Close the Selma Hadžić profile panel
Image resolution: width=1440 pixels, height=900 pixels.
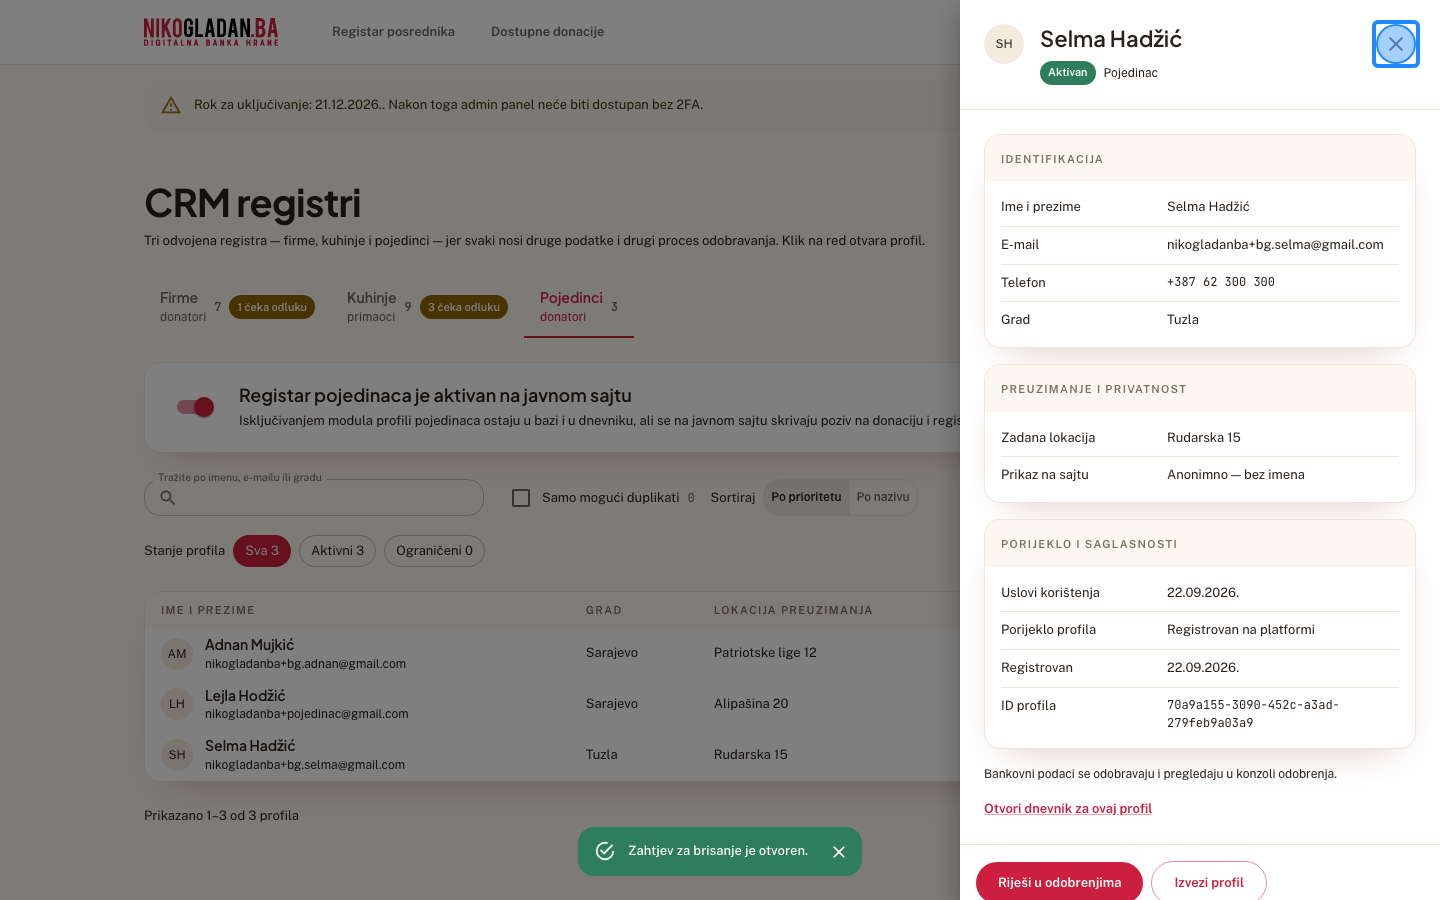coord(1396,44)
